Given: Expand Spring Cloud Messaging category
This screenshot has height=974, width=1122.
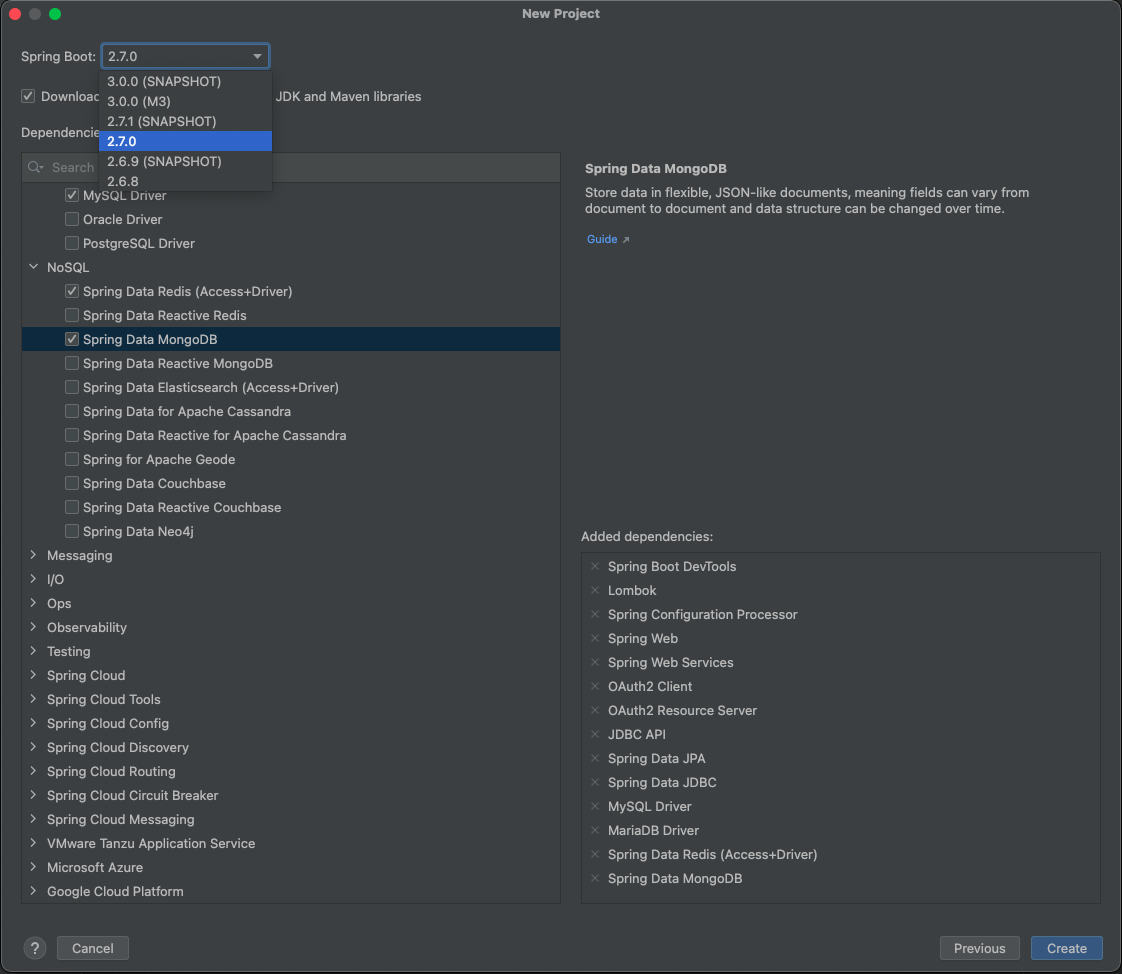Looking at the screenshot, I should tap(34, 819).
